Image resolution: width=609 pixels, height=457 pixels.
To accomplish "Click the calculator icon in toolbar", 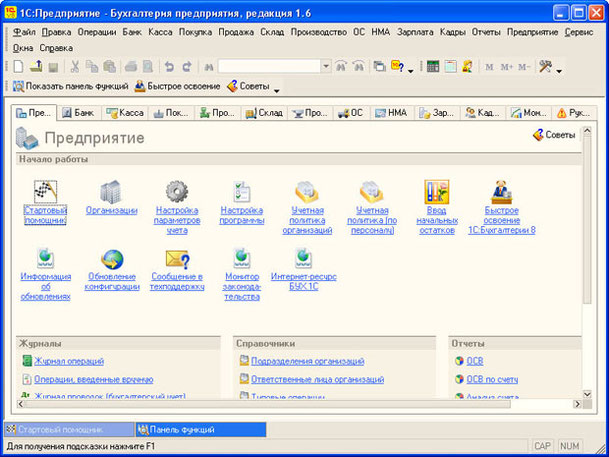I will coord(432,66).
